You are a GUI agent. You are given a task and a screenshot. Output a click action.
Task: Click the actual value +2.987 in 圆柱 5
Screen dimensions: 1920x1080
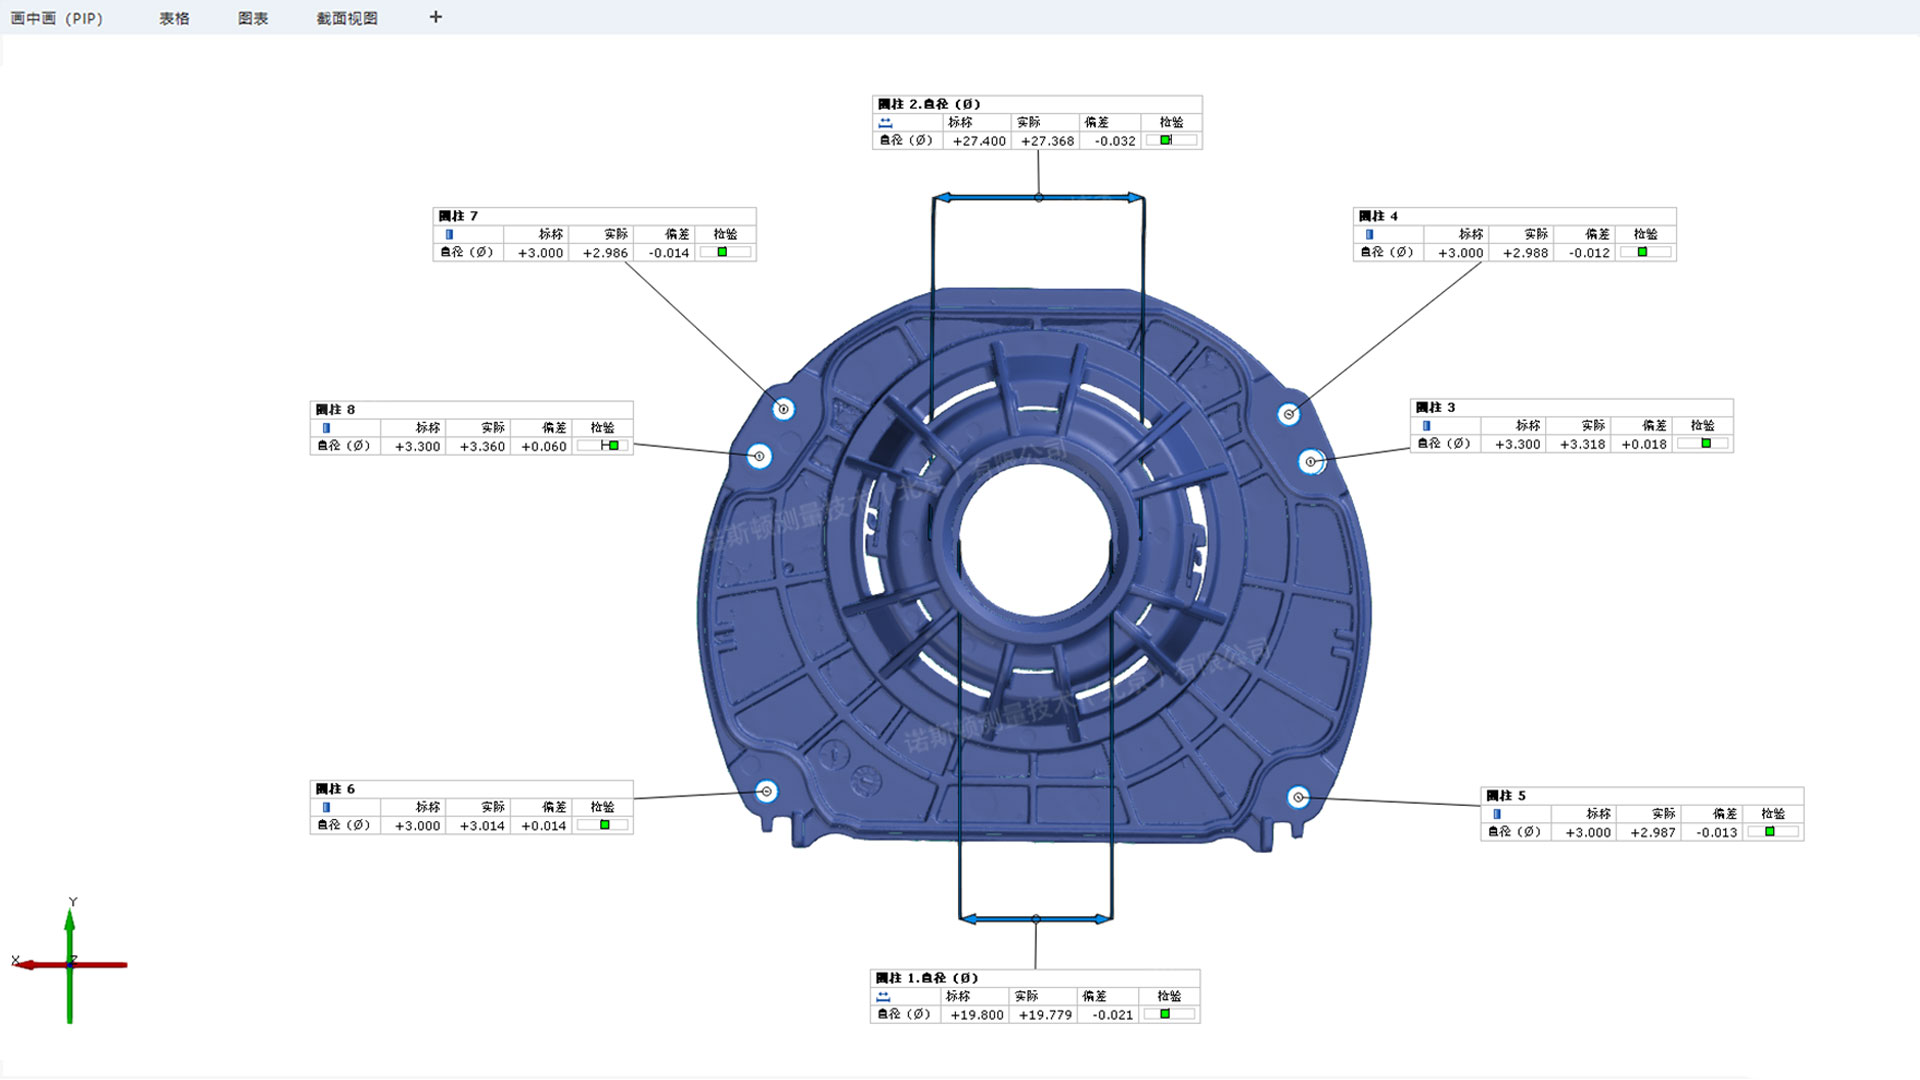(1653, 833)
